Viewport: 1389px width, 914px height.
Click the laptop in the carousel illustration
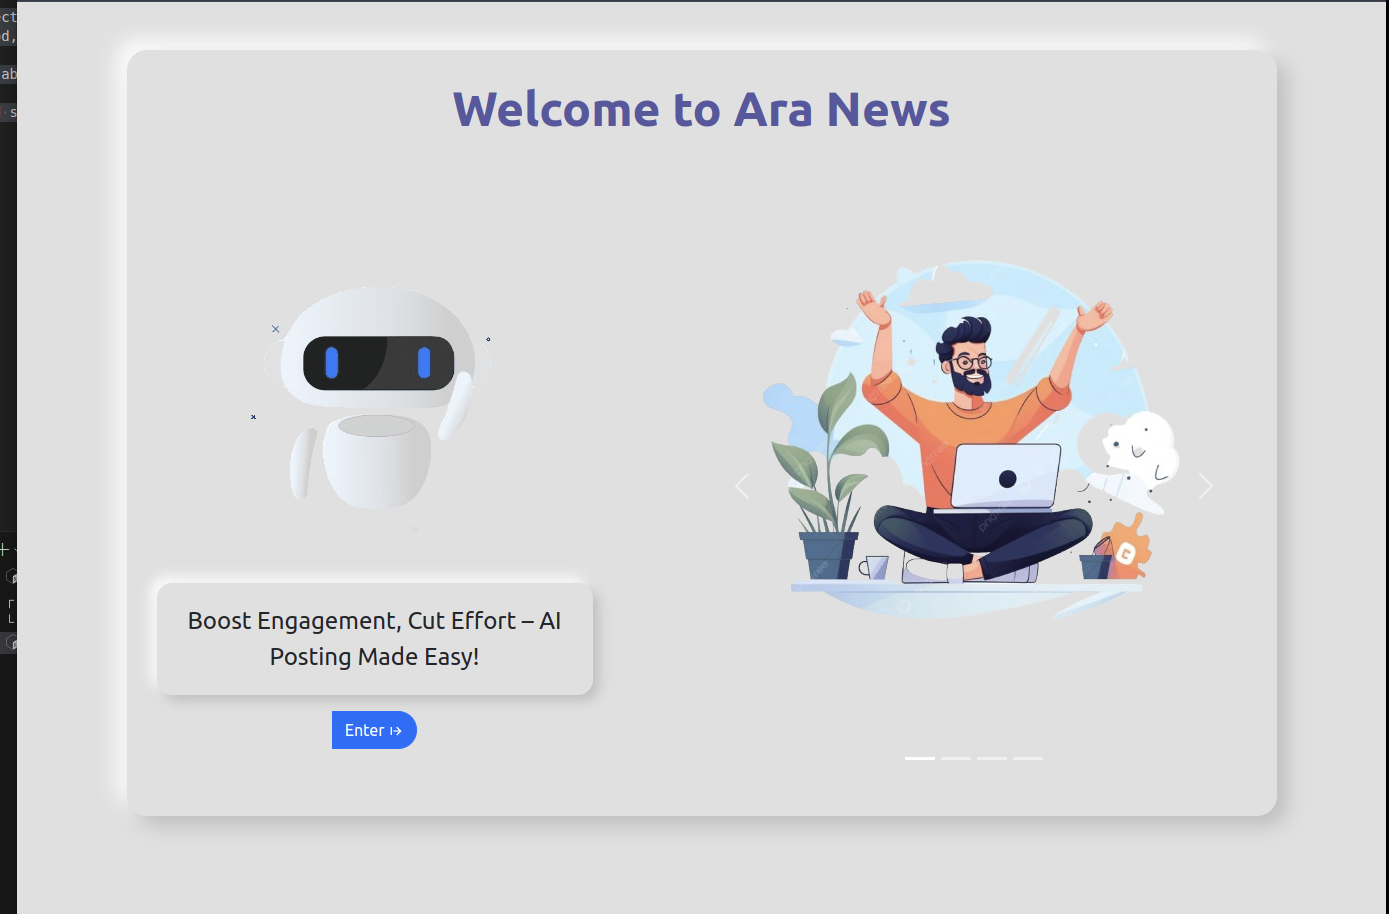pyautogui.click(x=1005, y=477)
